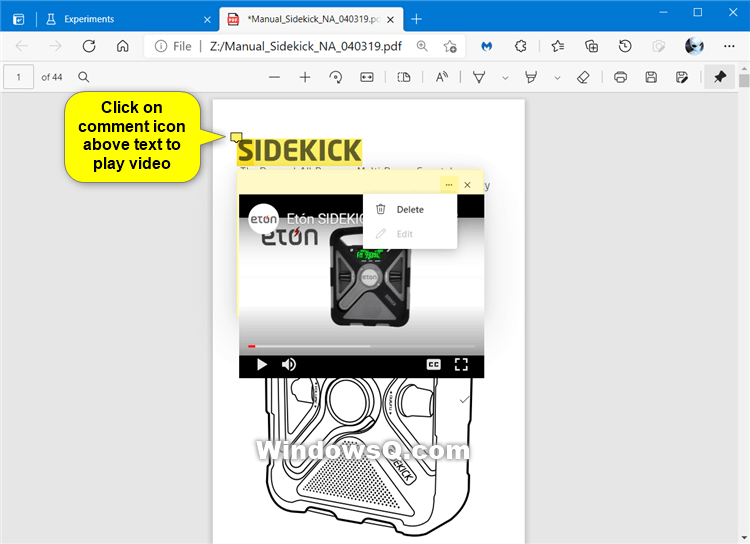
Task: Zoom out of the PDF
Action: coord(274,77)
